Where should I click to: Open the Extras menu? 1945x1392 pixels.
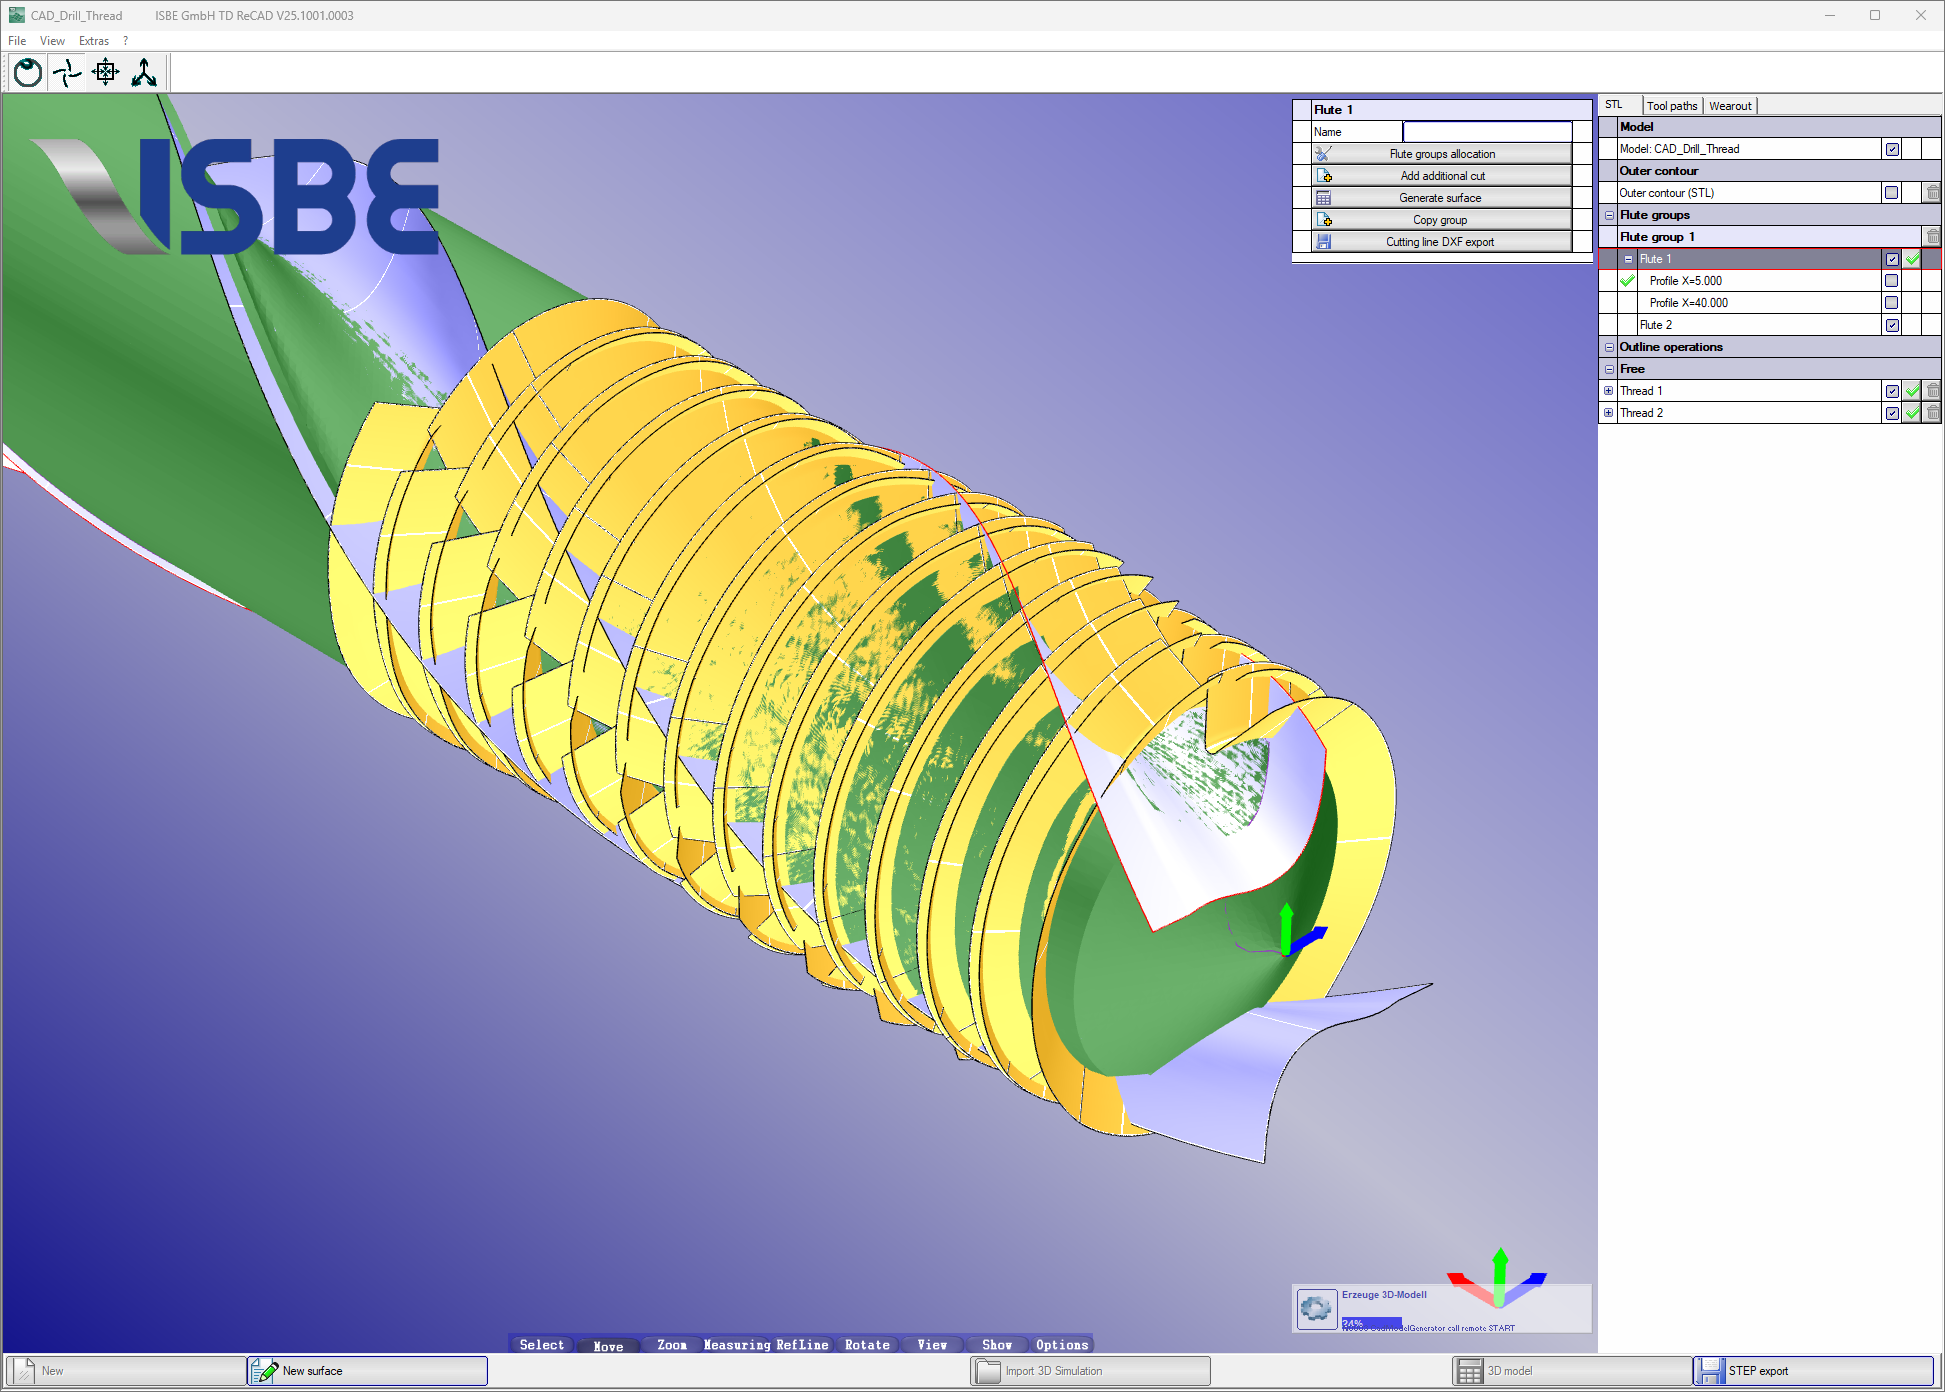click(x=93, y=41)
